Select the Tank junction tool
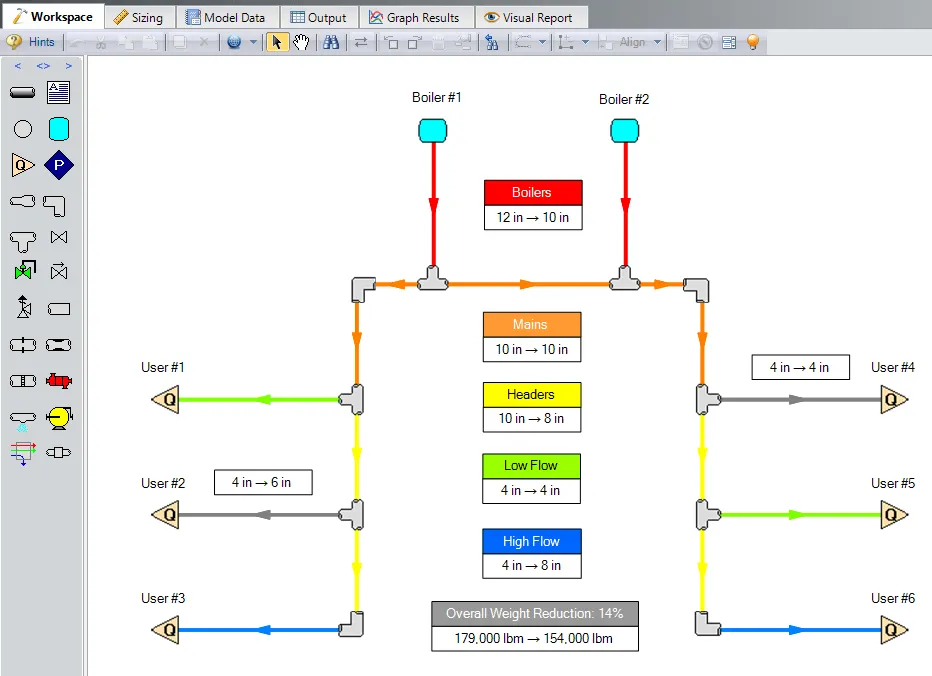 click(x=58, y=130)
